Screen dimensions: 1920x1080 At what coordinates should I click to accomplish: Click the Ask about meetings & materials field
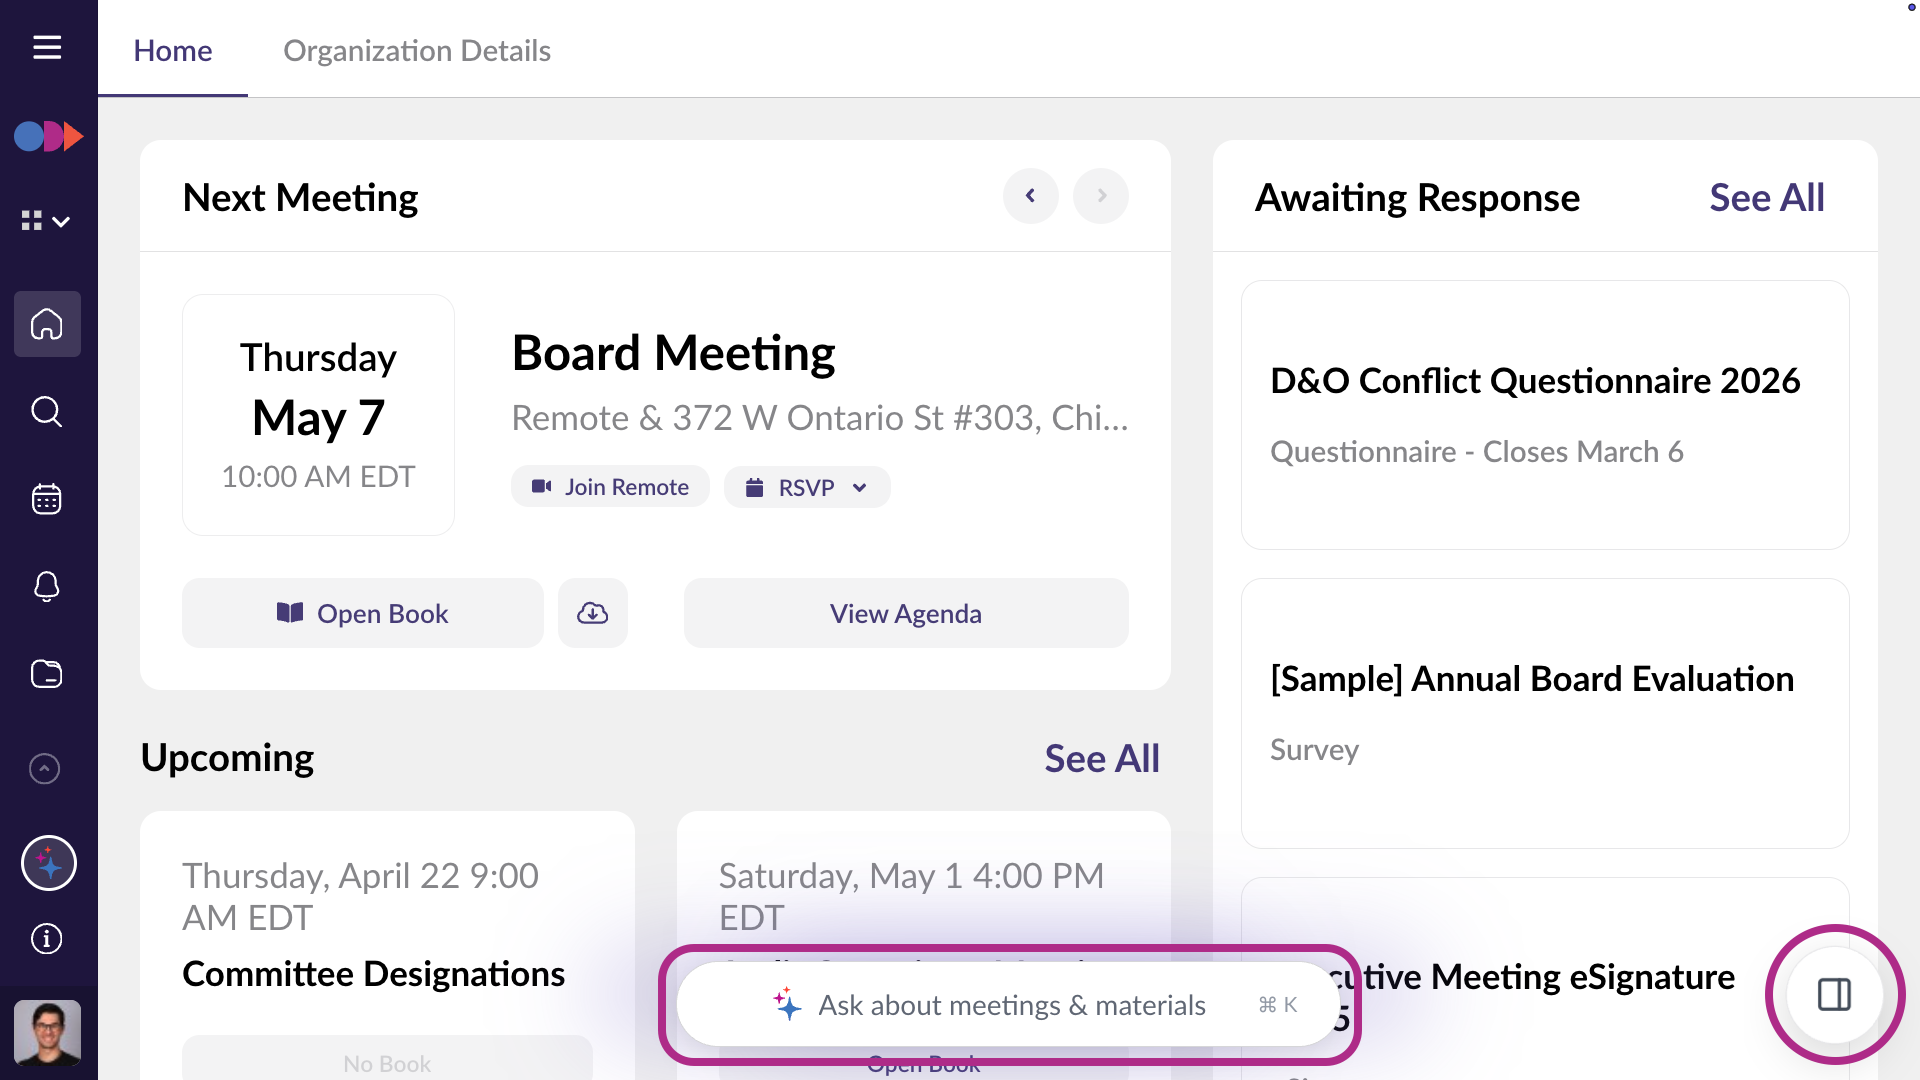pos(1009,1005)
